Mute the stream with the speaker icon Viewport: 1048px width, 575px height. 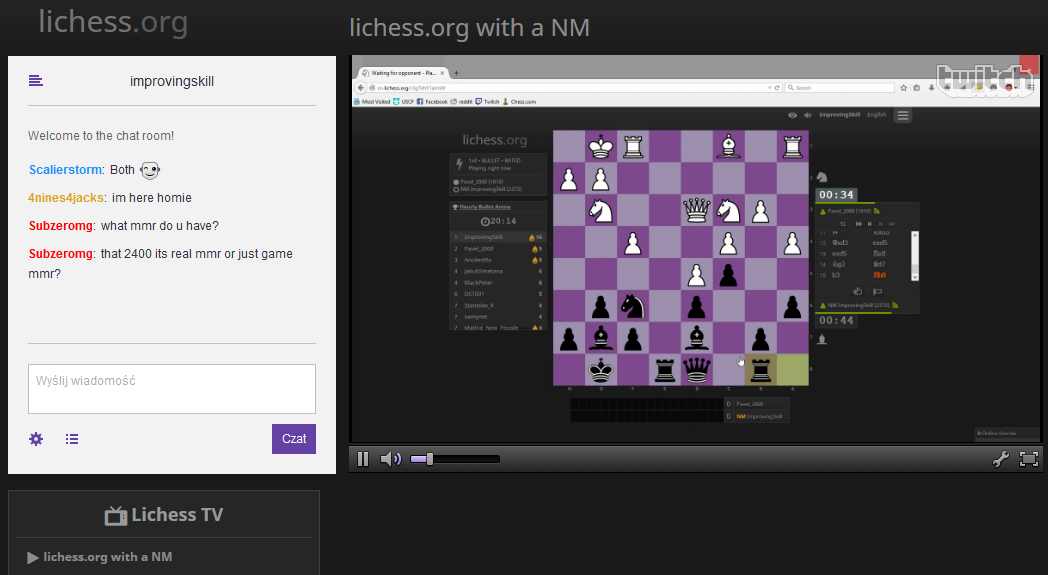tap(390, 459)
